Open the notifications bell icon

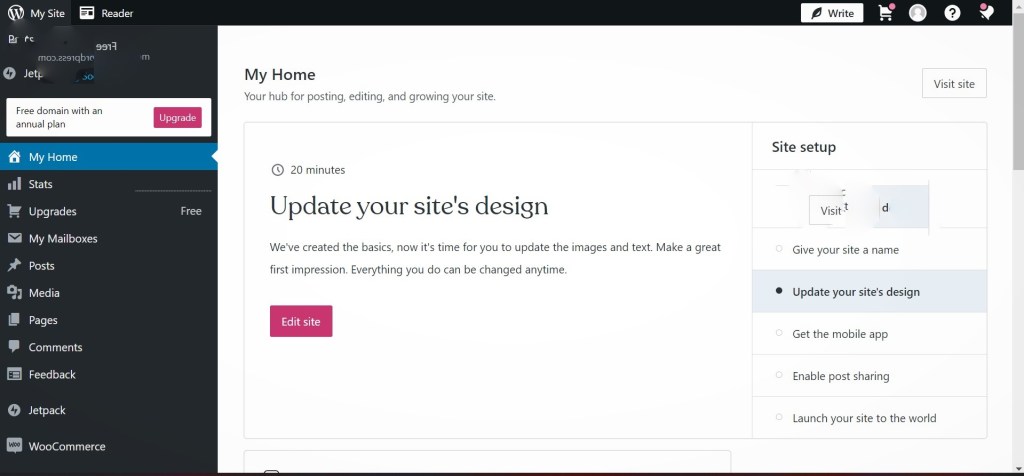tap(986, 13)
